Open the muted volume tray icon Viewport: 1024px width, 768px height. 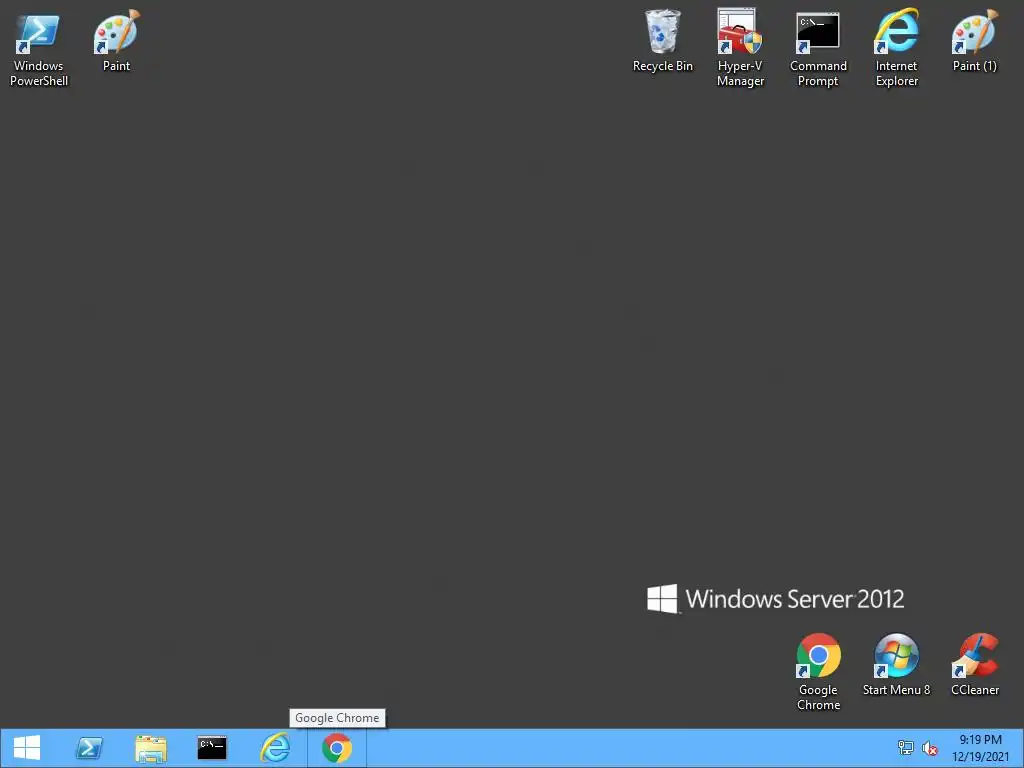(930, 748)
